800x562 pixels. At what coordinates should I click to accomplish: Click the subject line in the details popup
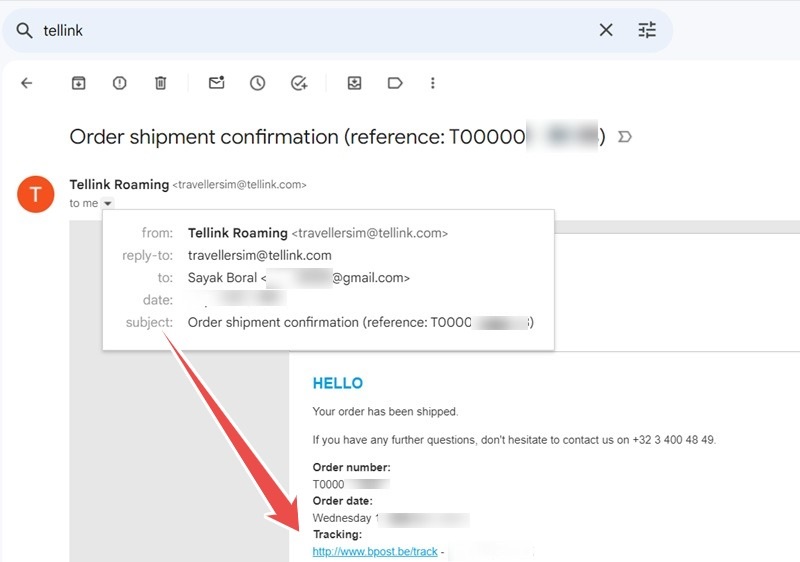click(x=361, y=322)
